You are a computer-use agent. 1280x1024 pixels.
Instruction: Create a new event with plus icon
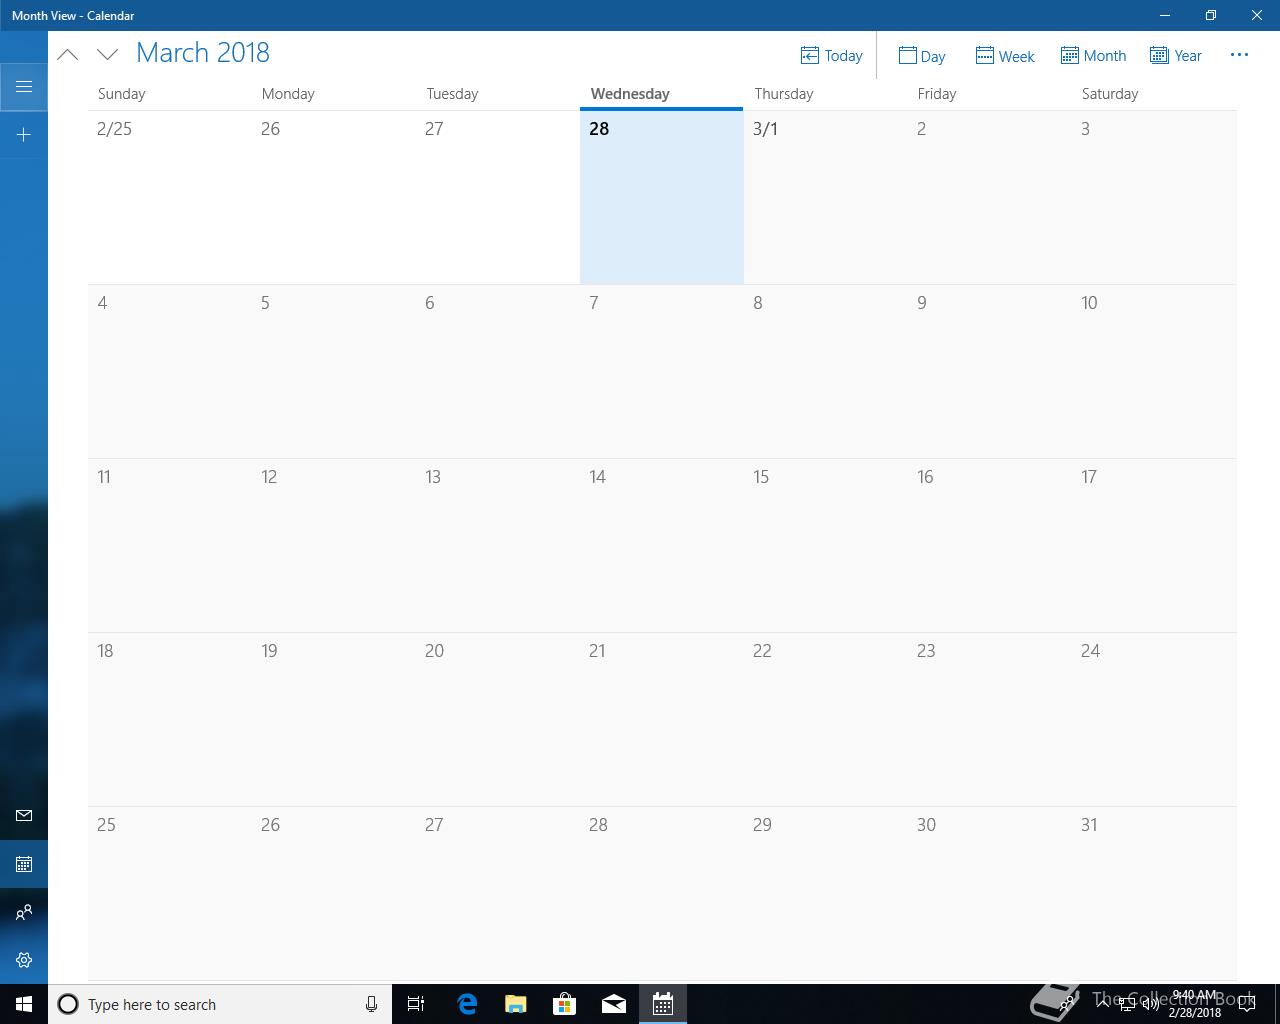pyautogui.click(x=24, y=135)
